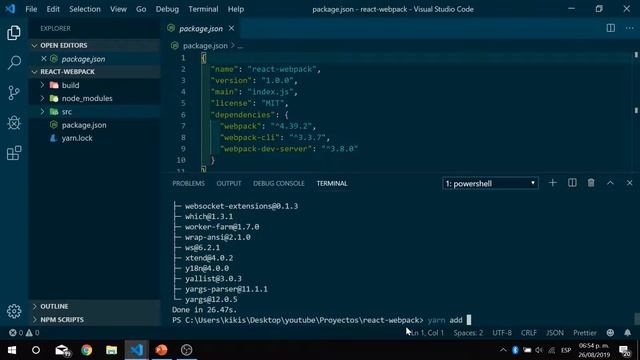
Task: Open the Source Control view
Action: (14, 93)
